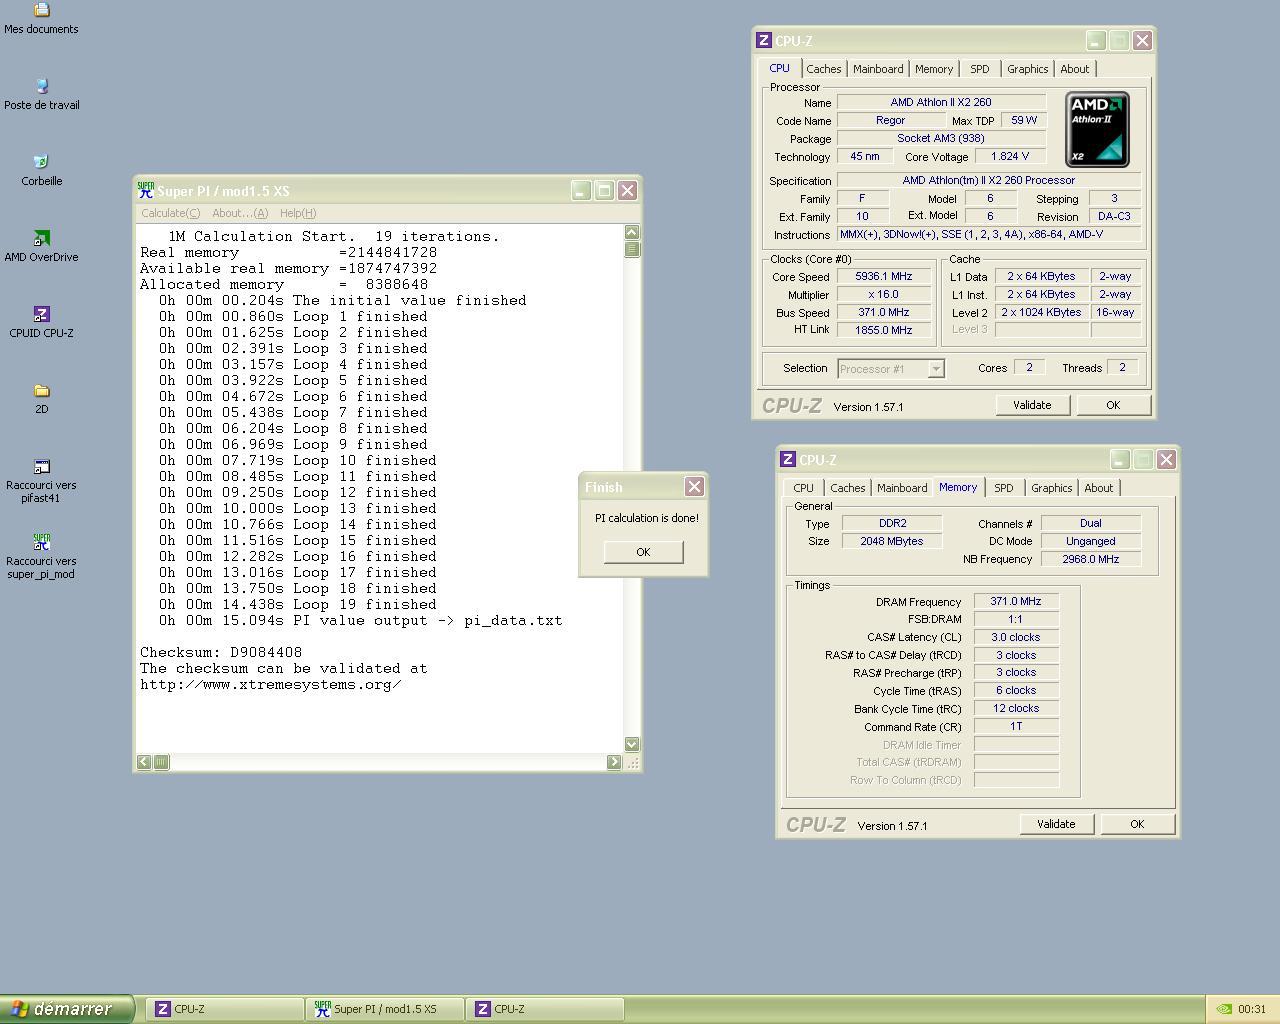1280x1024 pixels.
Task: Click bottom CPU-Z window title icon
Action: click(788, 459)
